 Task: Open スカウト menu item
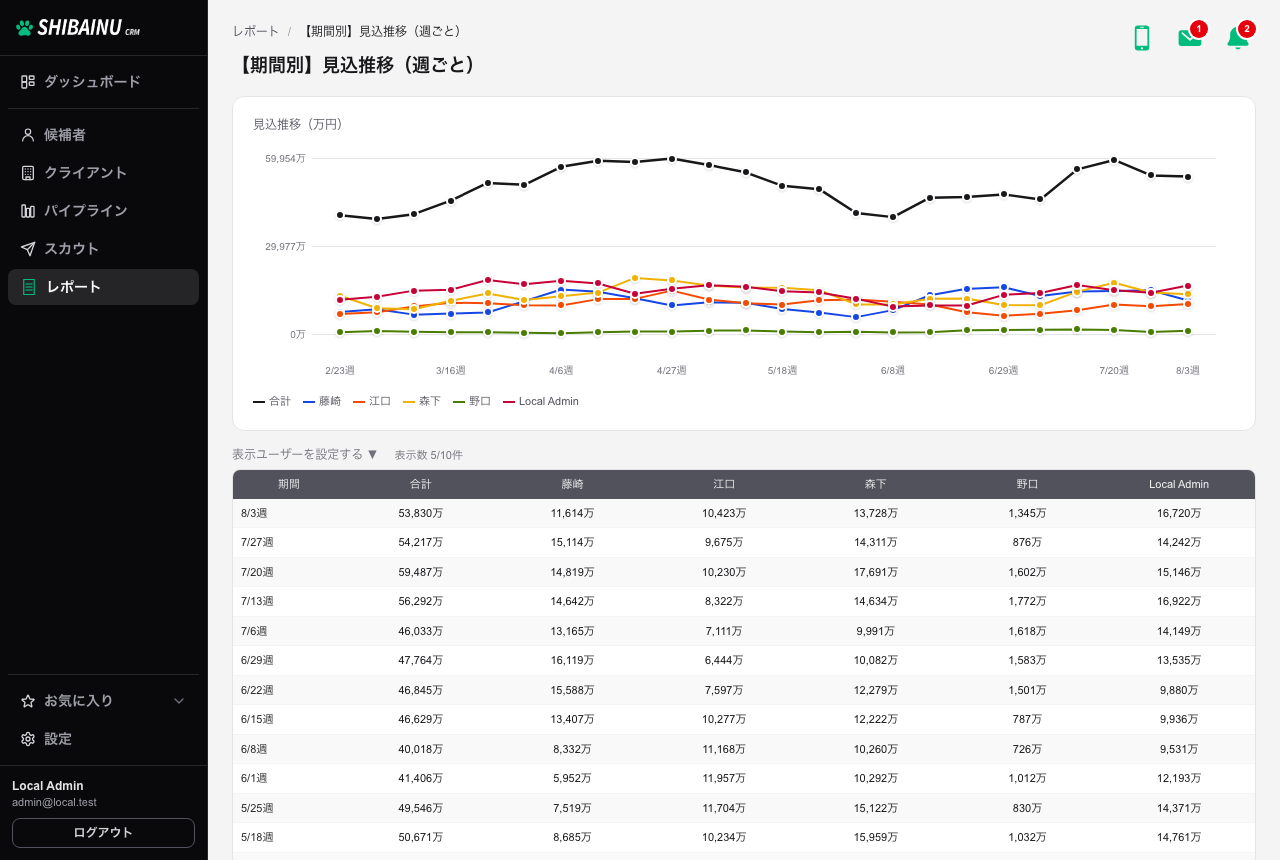pyautogui.click(x=104, y=249)
